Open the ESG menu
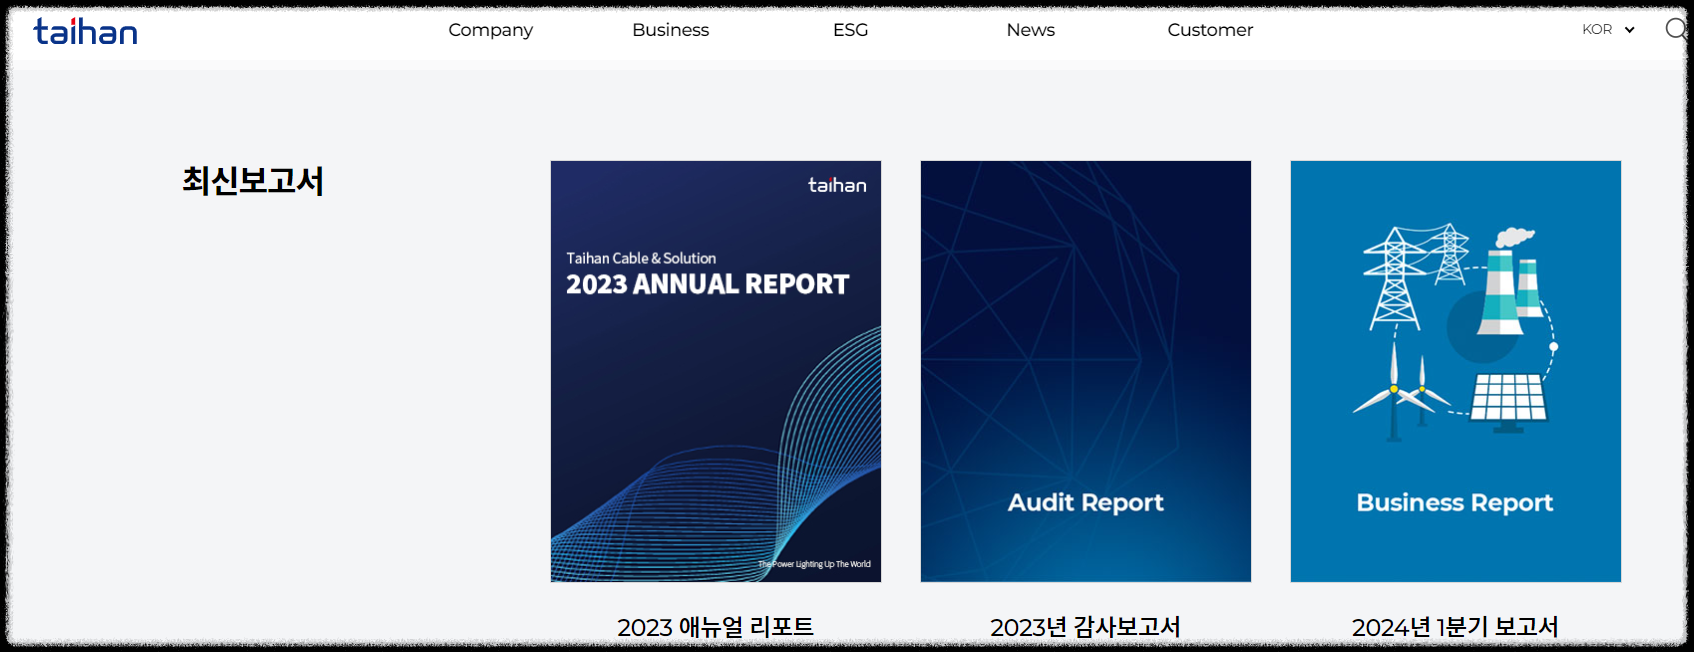 tap(850, 30)
